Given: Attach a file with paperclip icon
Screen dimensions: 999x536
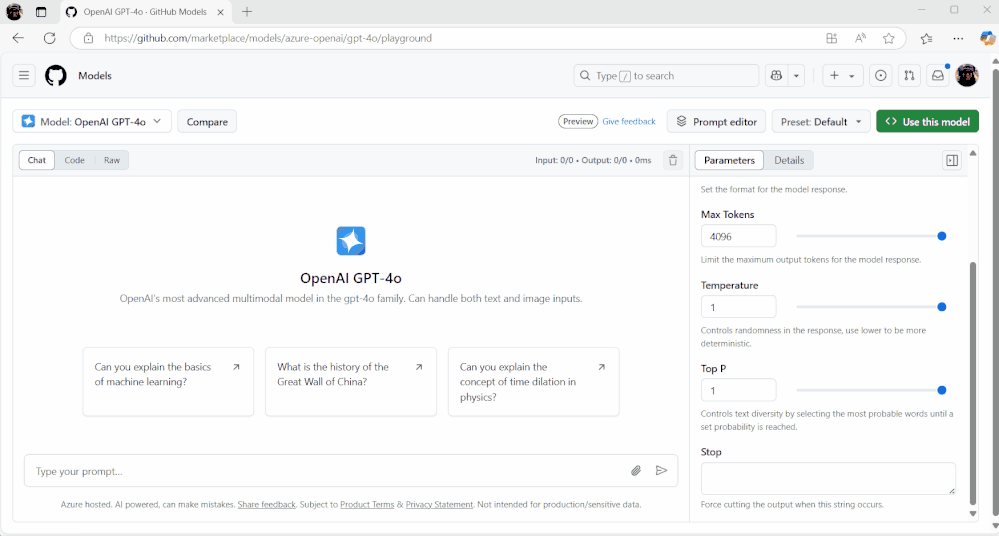Looking at the screenshot, I should (636, 471).
